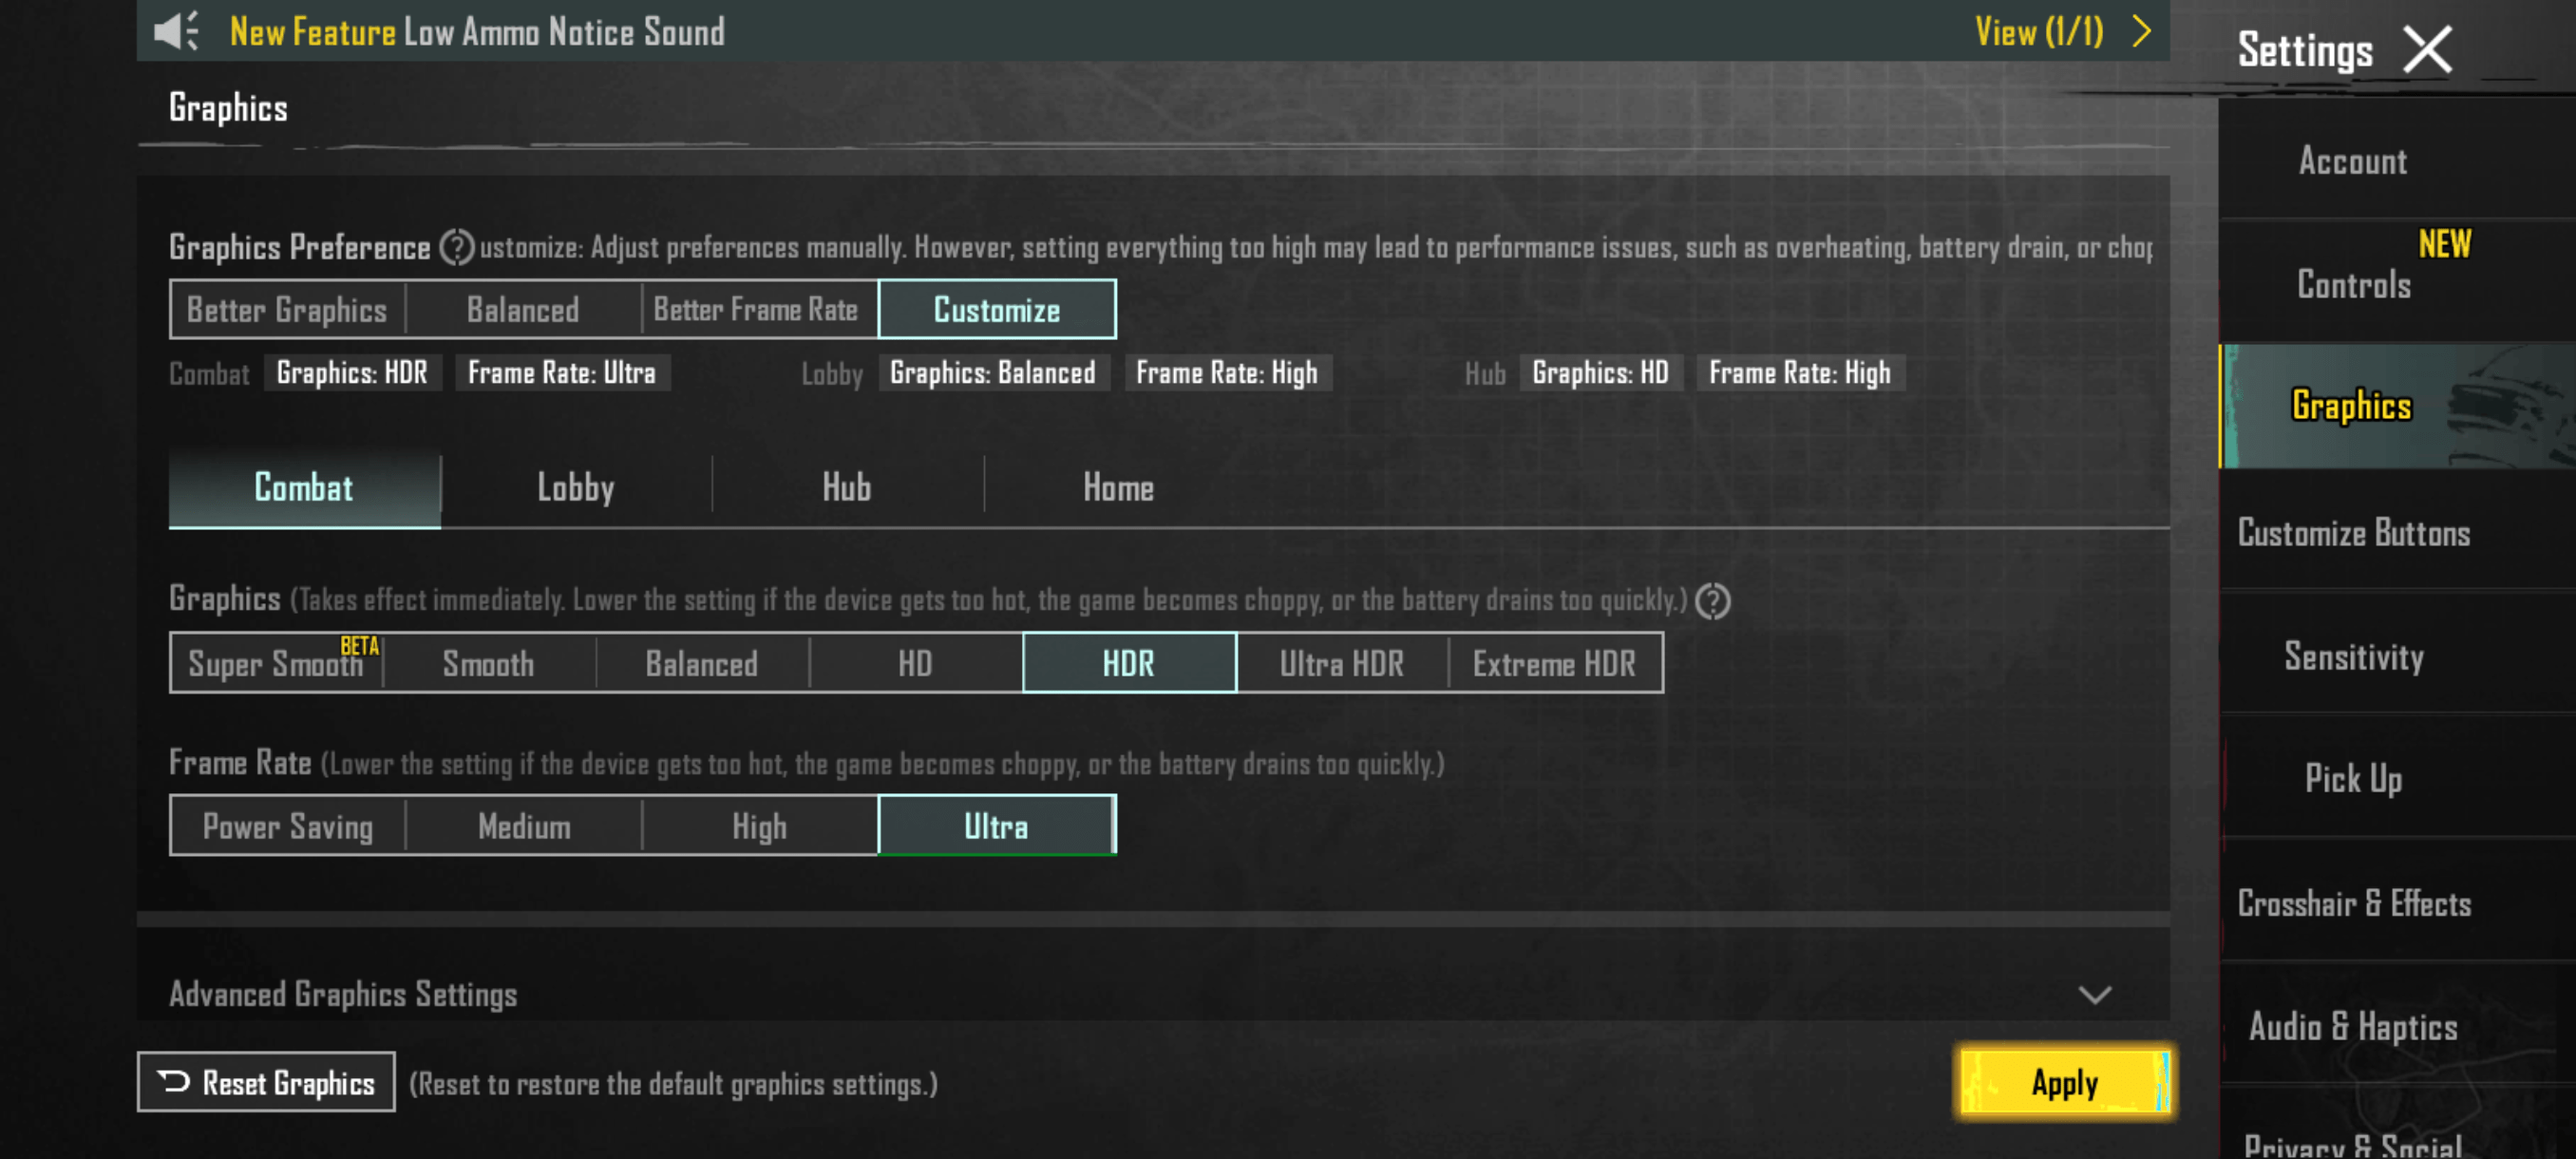Click View (1/1) announcement link
Image resolution: width=2576 pixels, height=1159 pixels.
[2038, 31]
